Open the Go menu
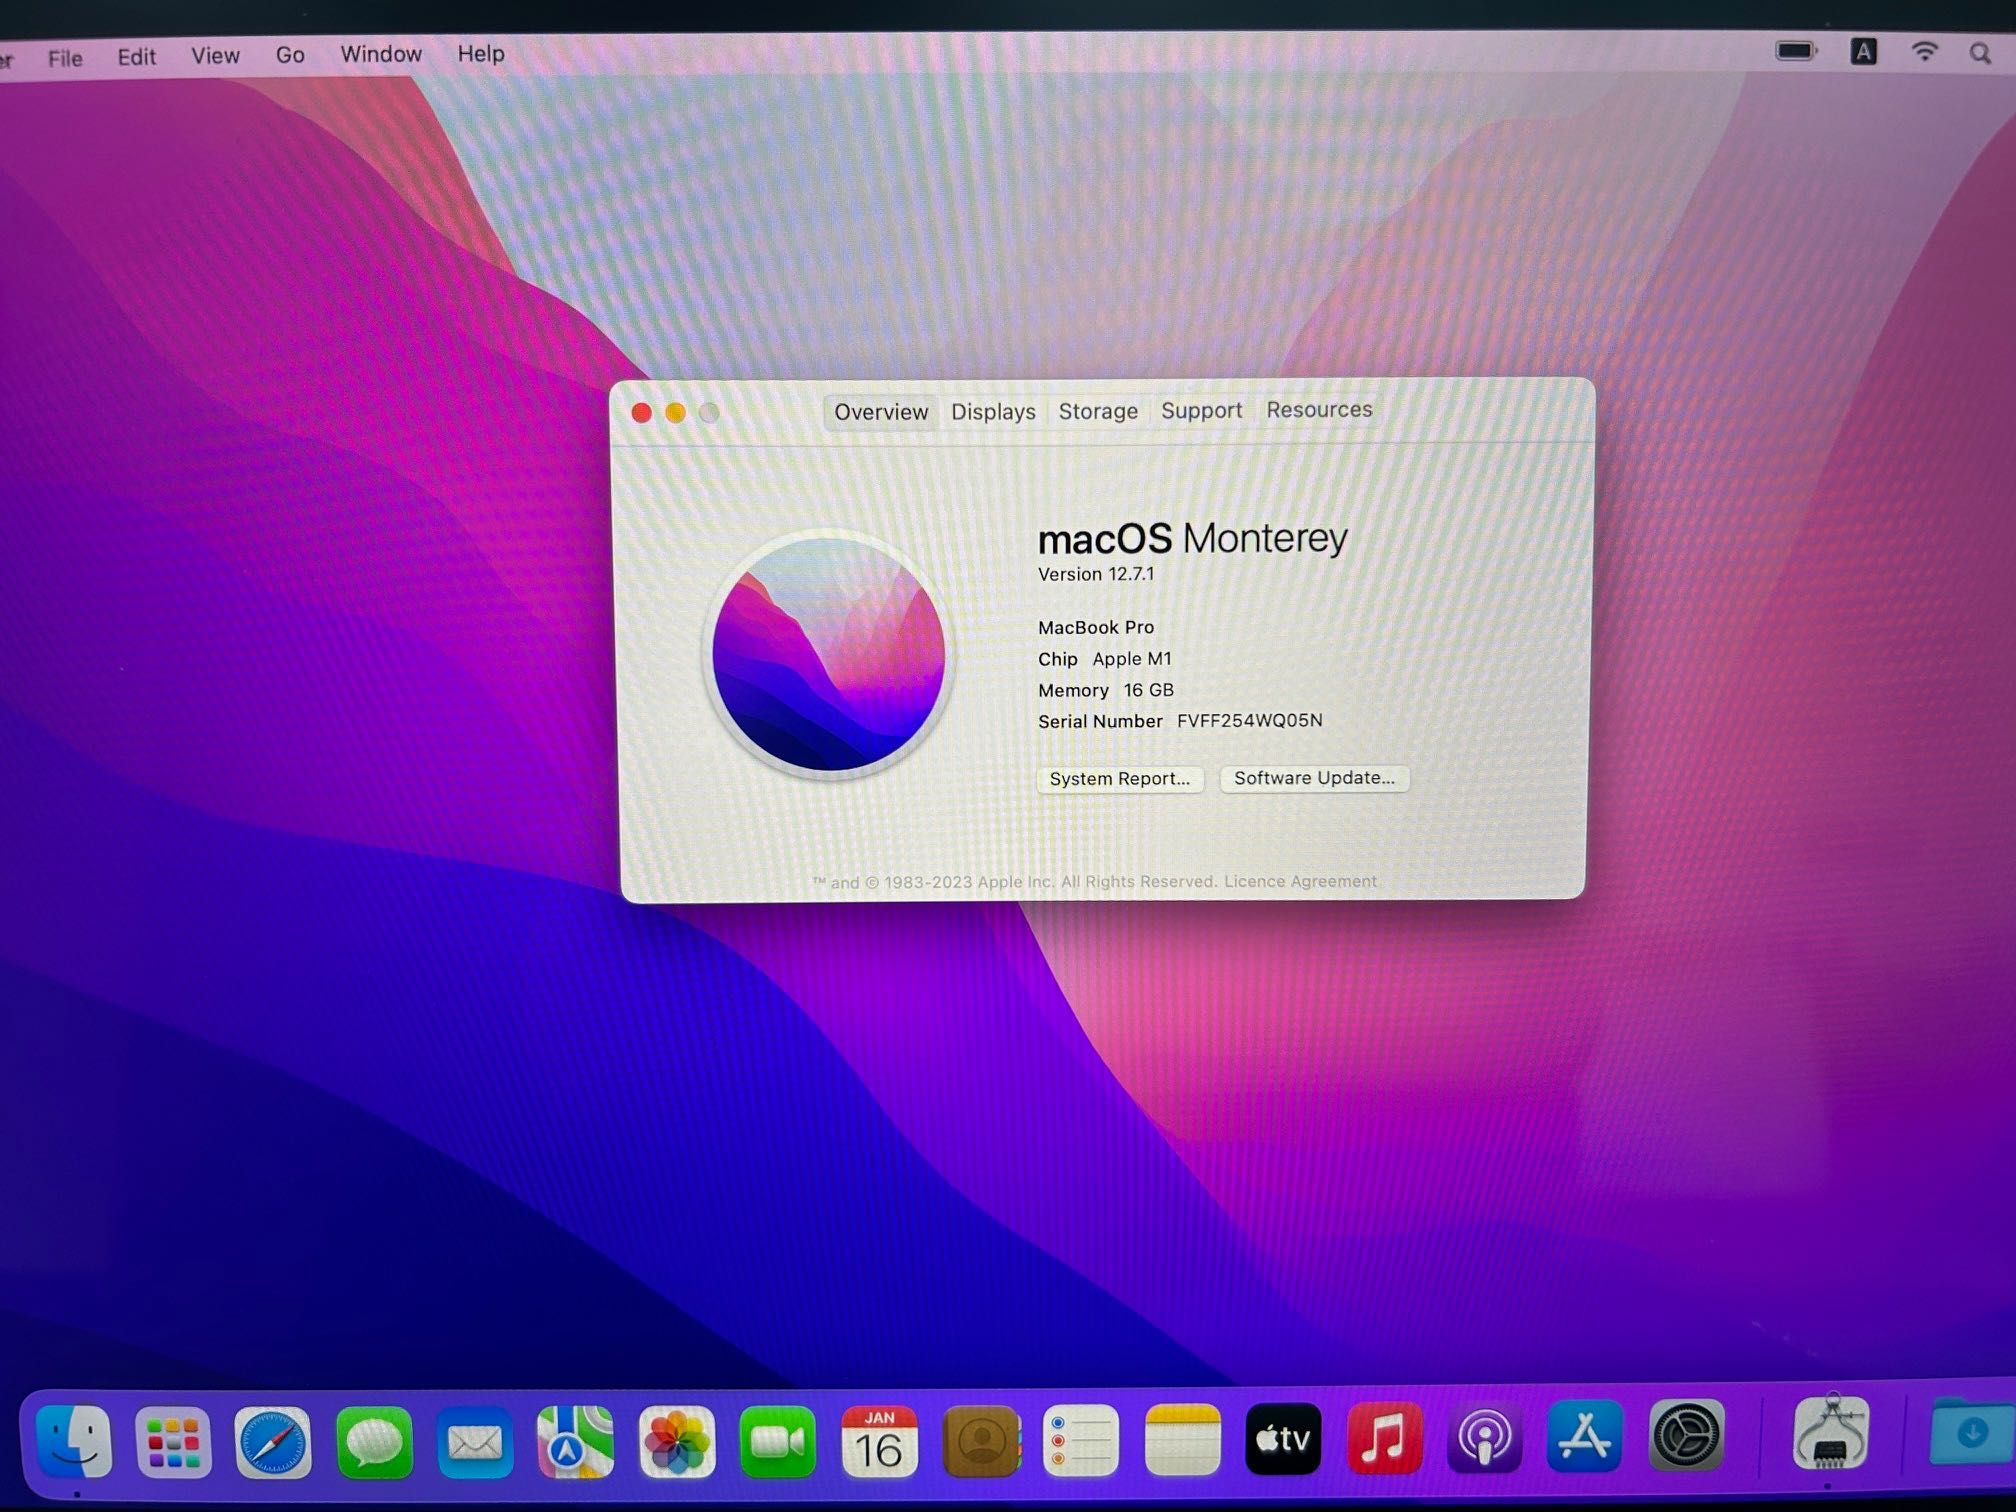2016x1512 pixels. [x=290, y=55]
